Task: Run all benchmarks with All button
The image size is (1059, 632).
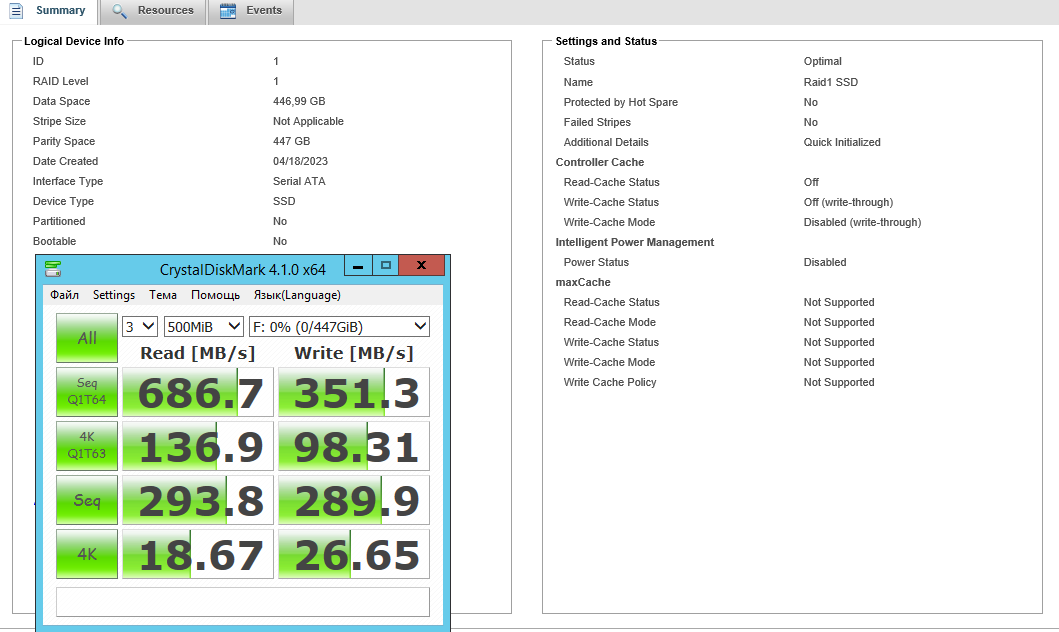Action: pyautogui.click(x=87, y=338)
